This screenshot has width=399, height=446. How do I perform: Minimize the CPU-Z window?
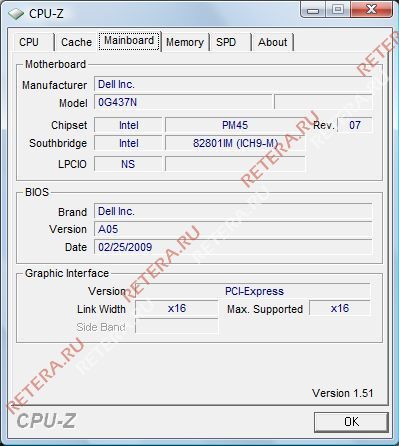(313, 11)
